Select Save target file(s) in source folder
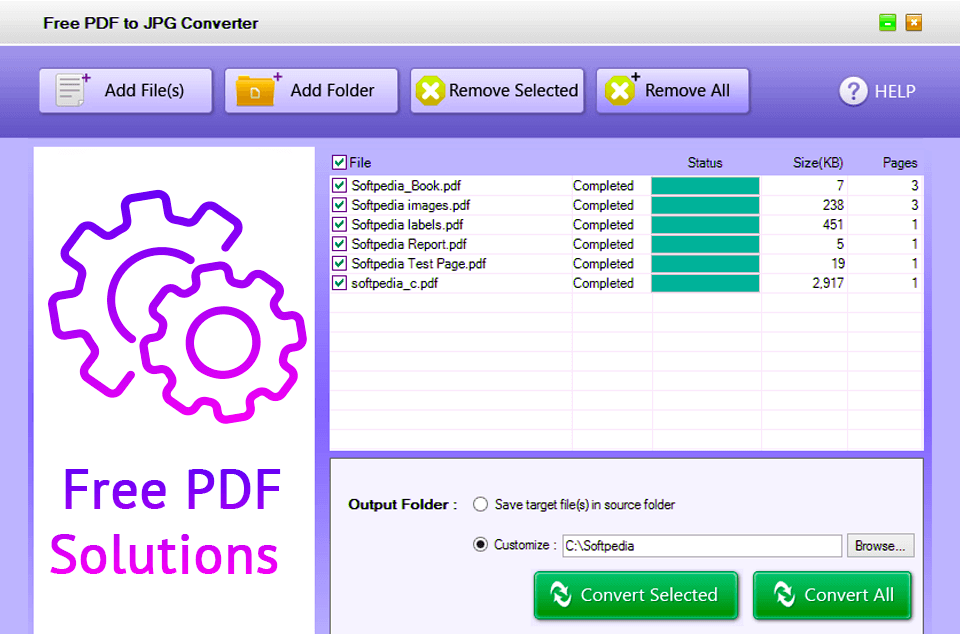 coord(480,505)
